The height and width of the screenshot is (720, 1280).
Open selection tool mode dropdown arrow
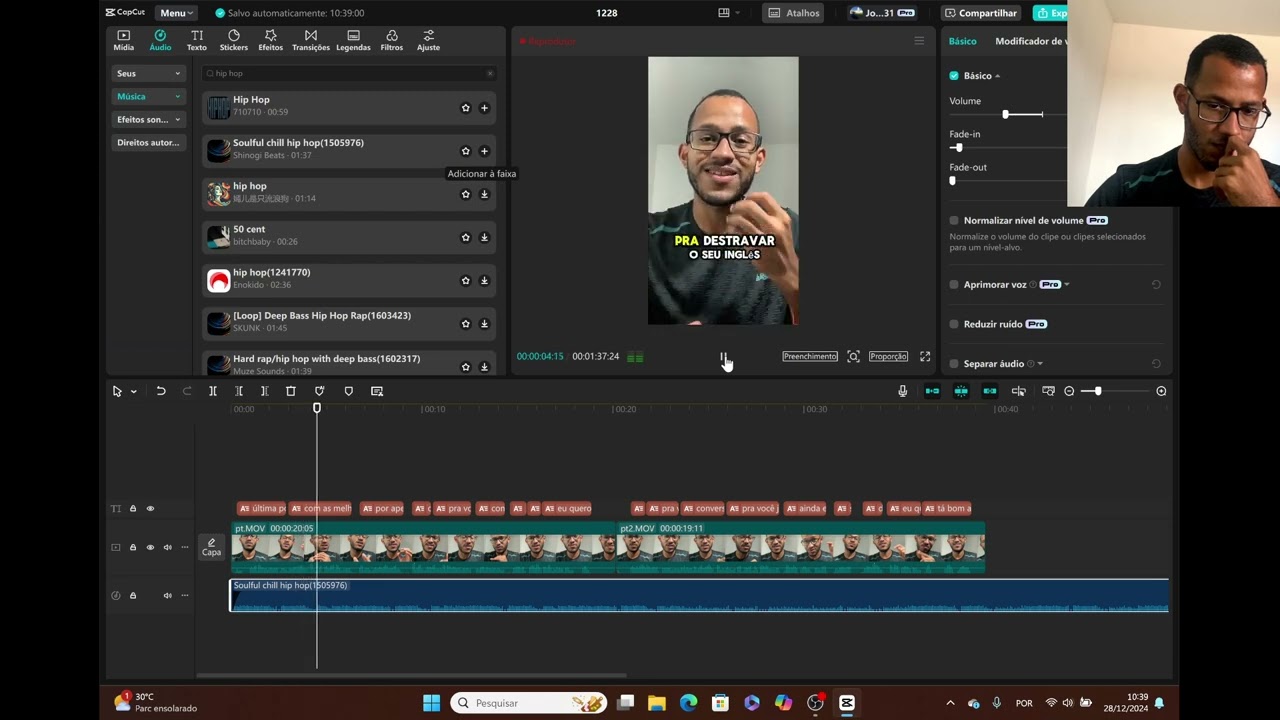coord(133,391)
